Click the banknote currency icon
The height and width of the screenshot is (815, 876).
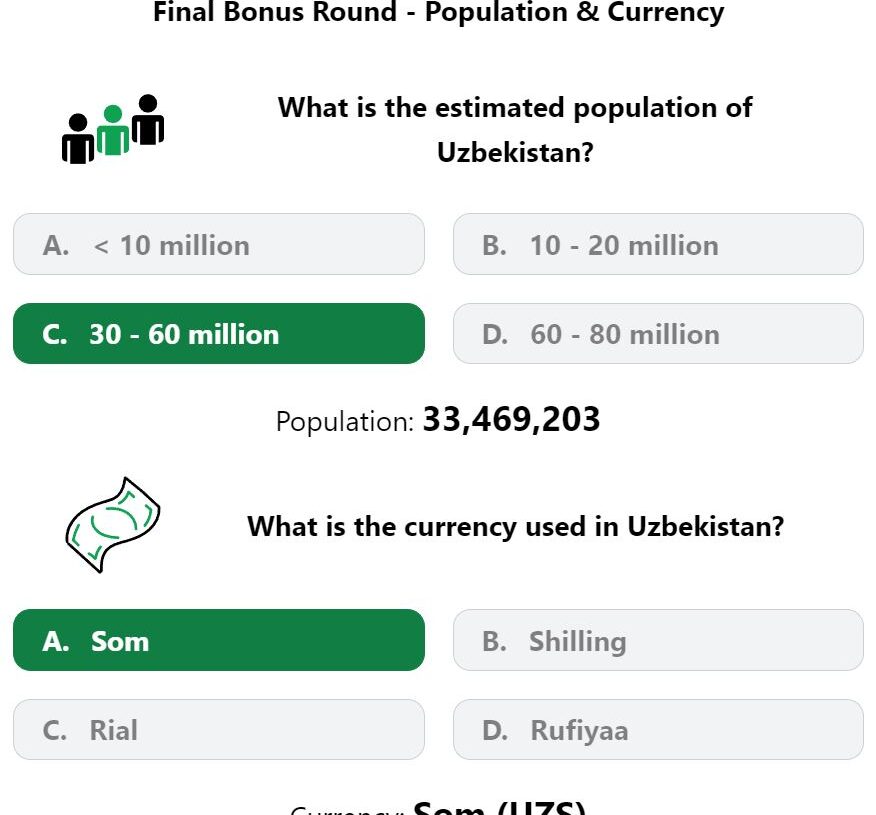113,525
